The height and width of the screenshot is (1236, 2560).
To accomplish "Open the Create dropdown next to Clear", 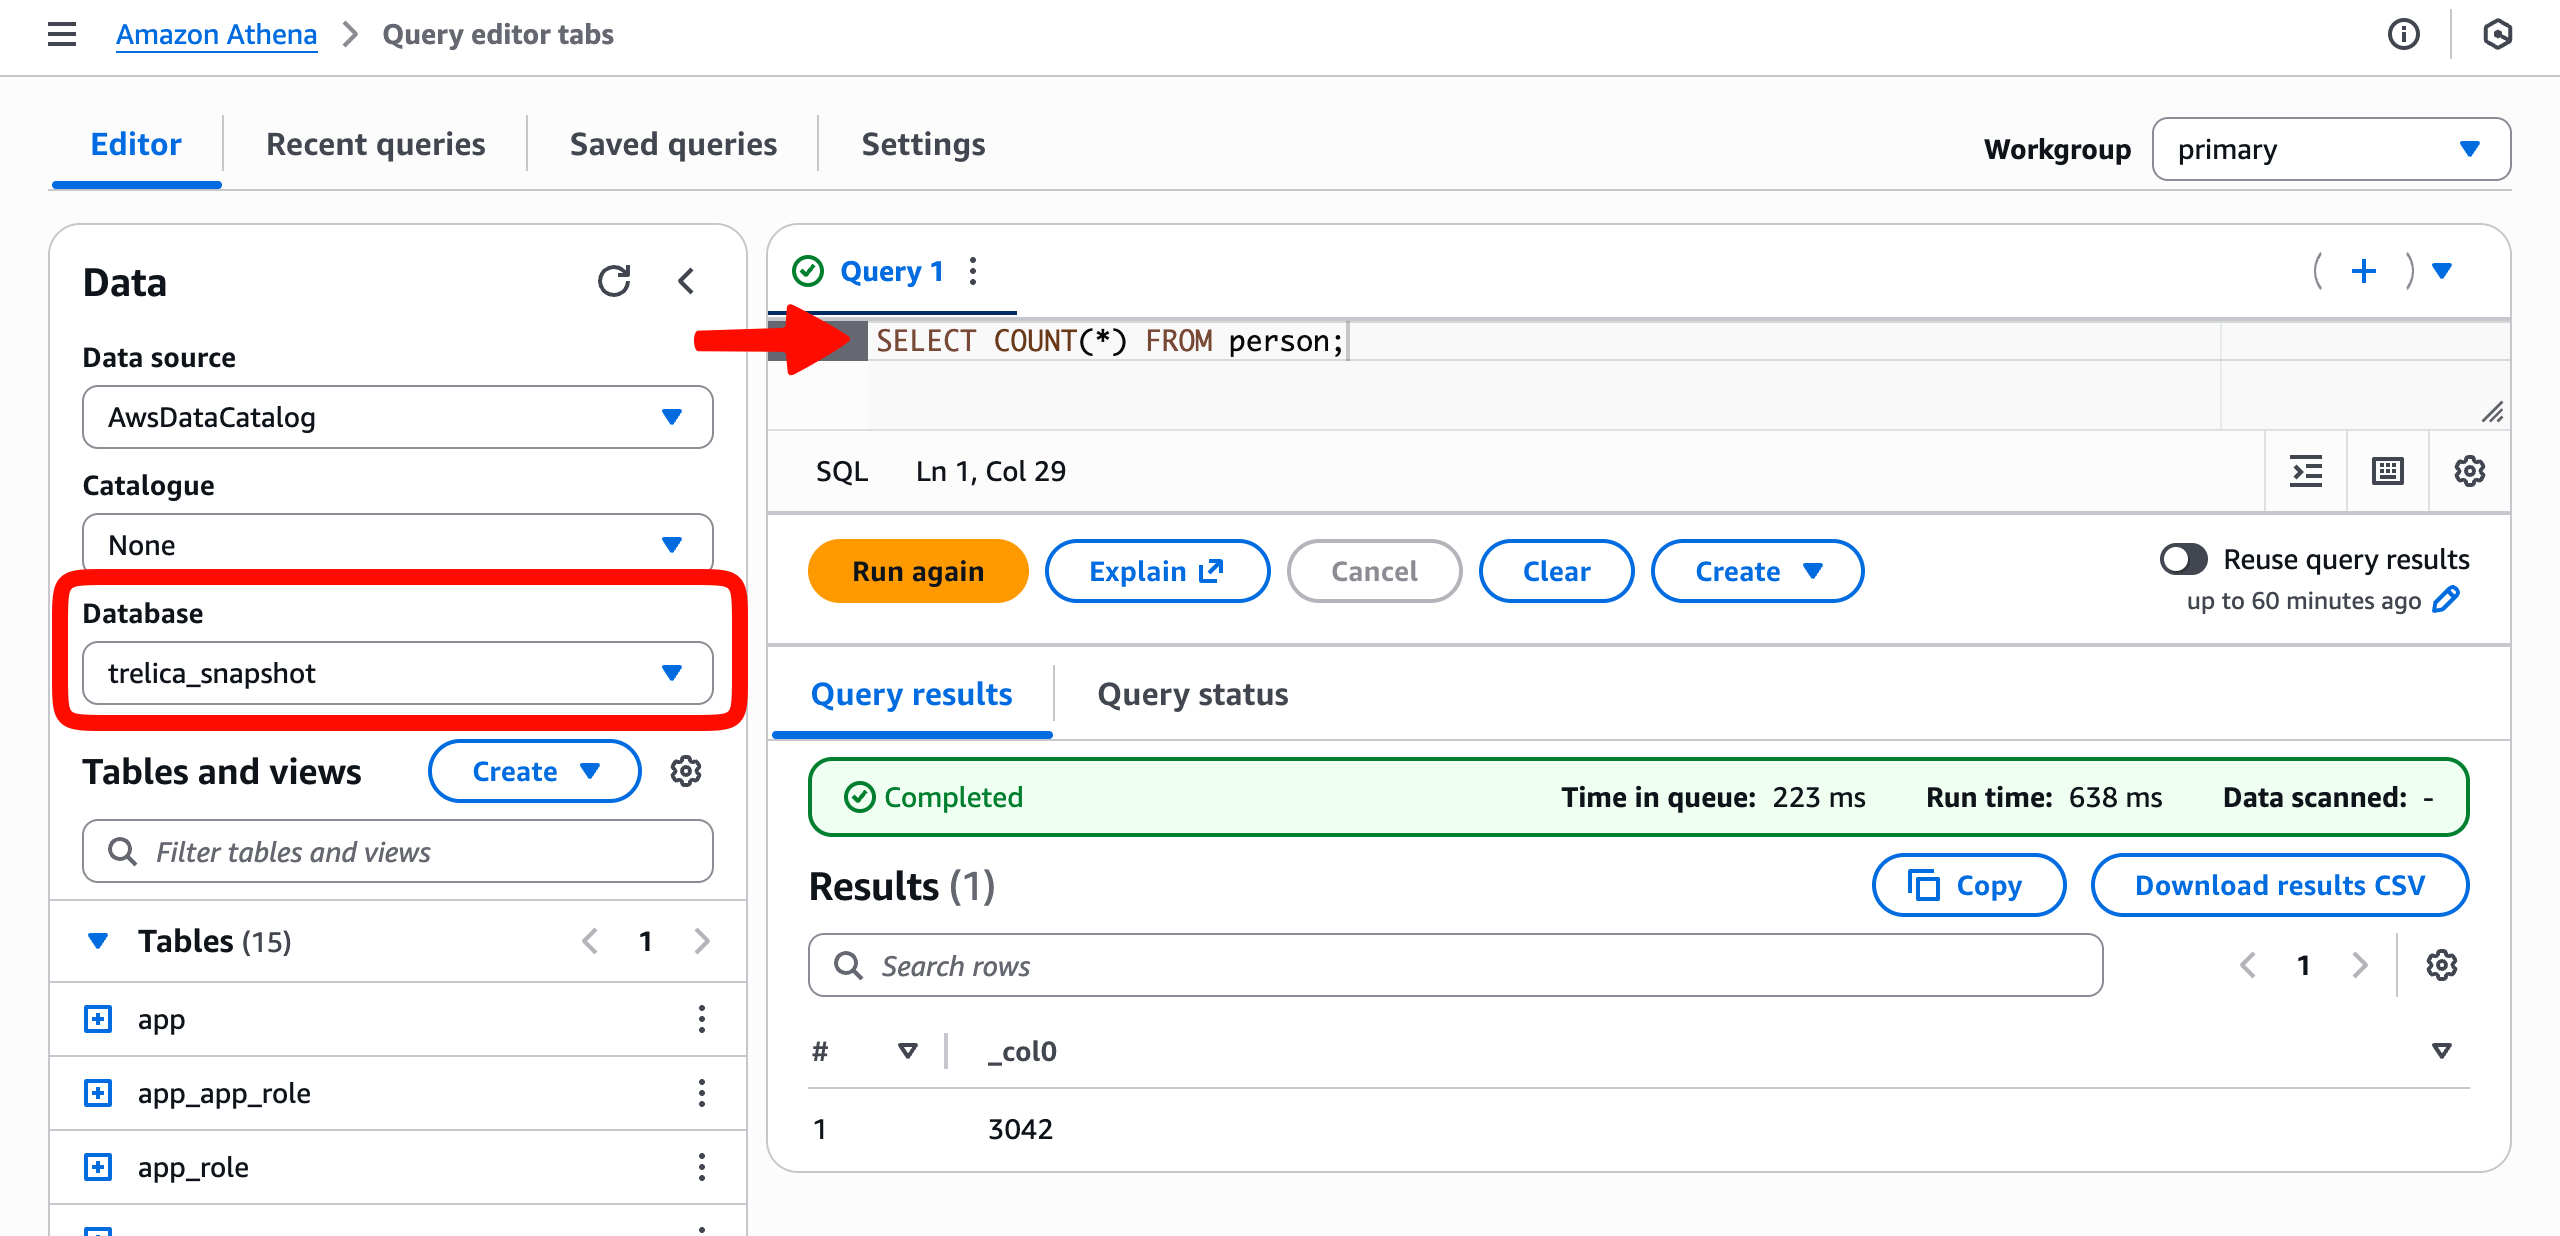I will (1758, 571).
